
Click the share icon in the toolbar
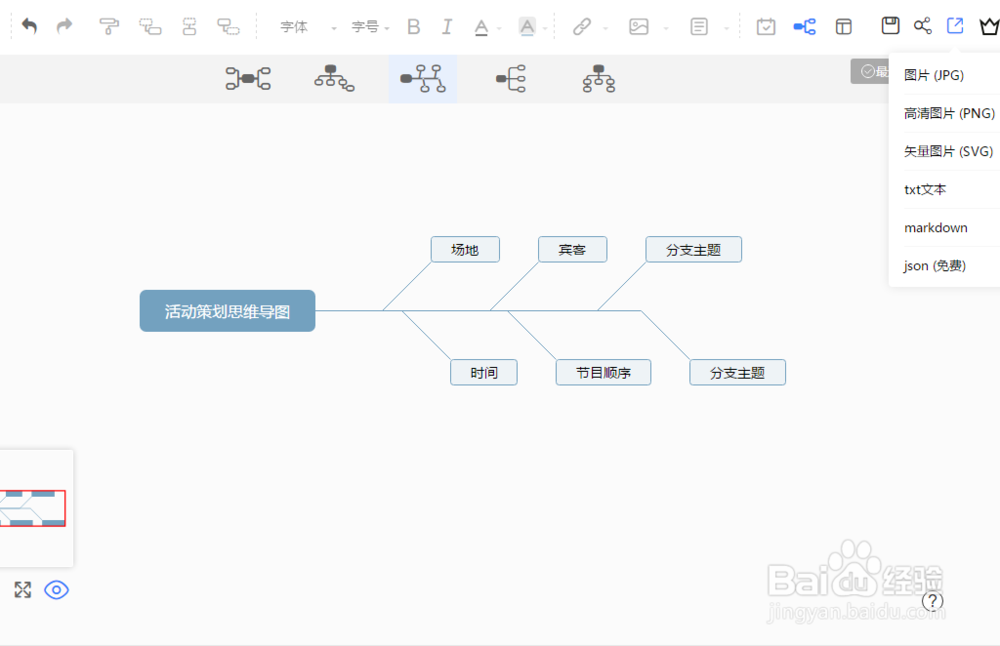coord(924,26)
